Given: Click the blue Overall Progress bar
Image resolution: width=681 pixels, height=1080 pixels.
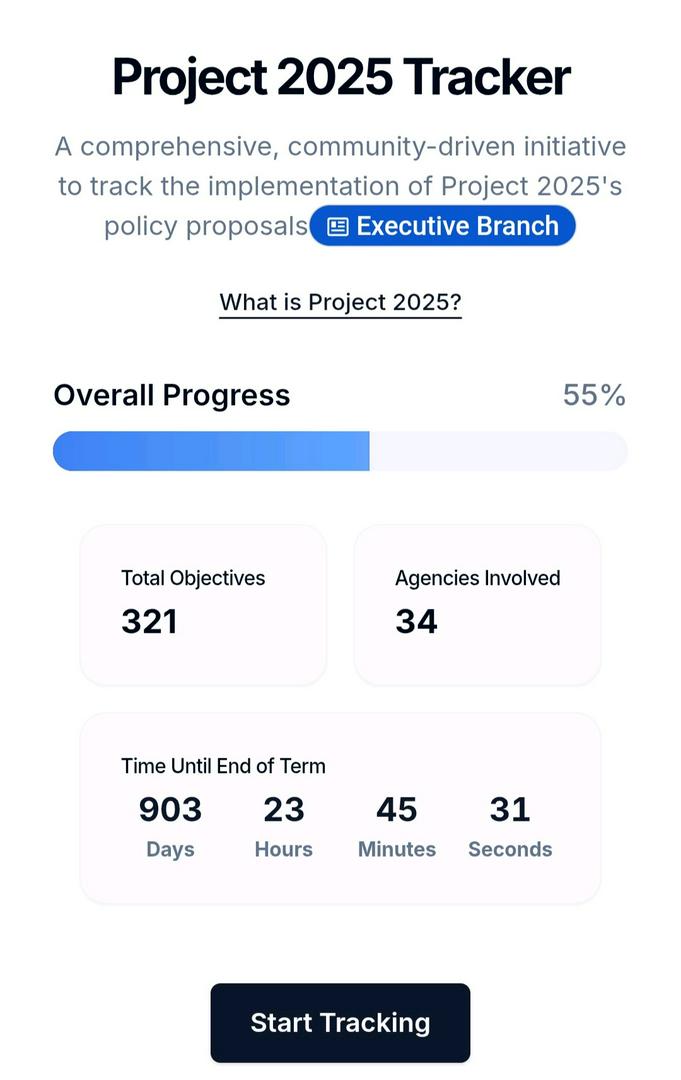Looking at the screenshot, I should [x=211, y=451].
